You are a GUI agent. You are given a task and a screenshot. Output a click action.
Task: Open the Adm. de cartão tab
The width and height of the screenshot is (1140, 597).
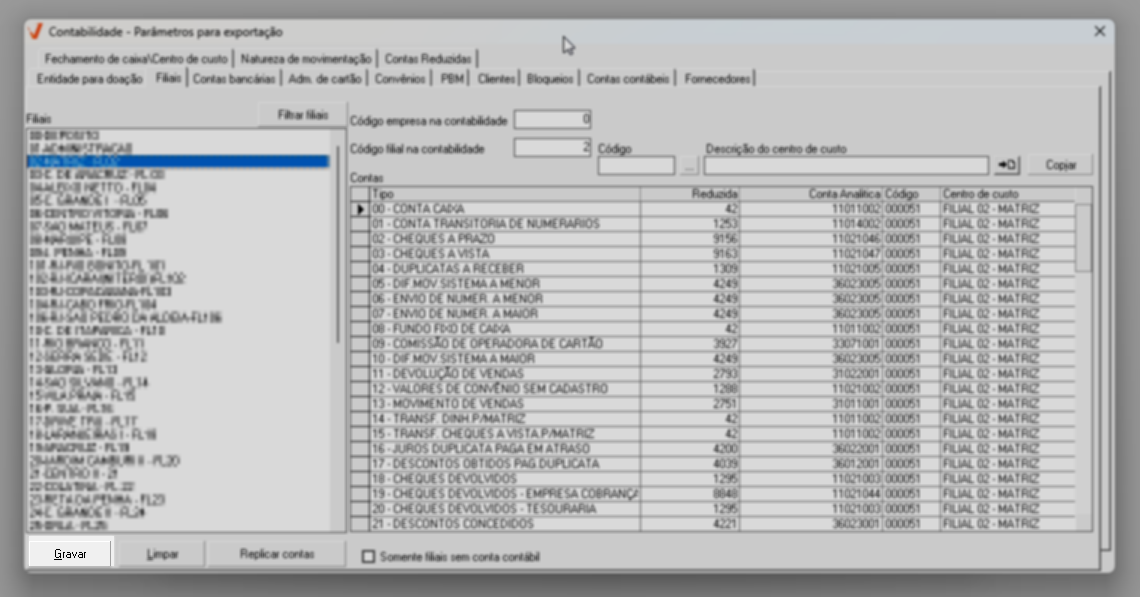click(325, 79)
